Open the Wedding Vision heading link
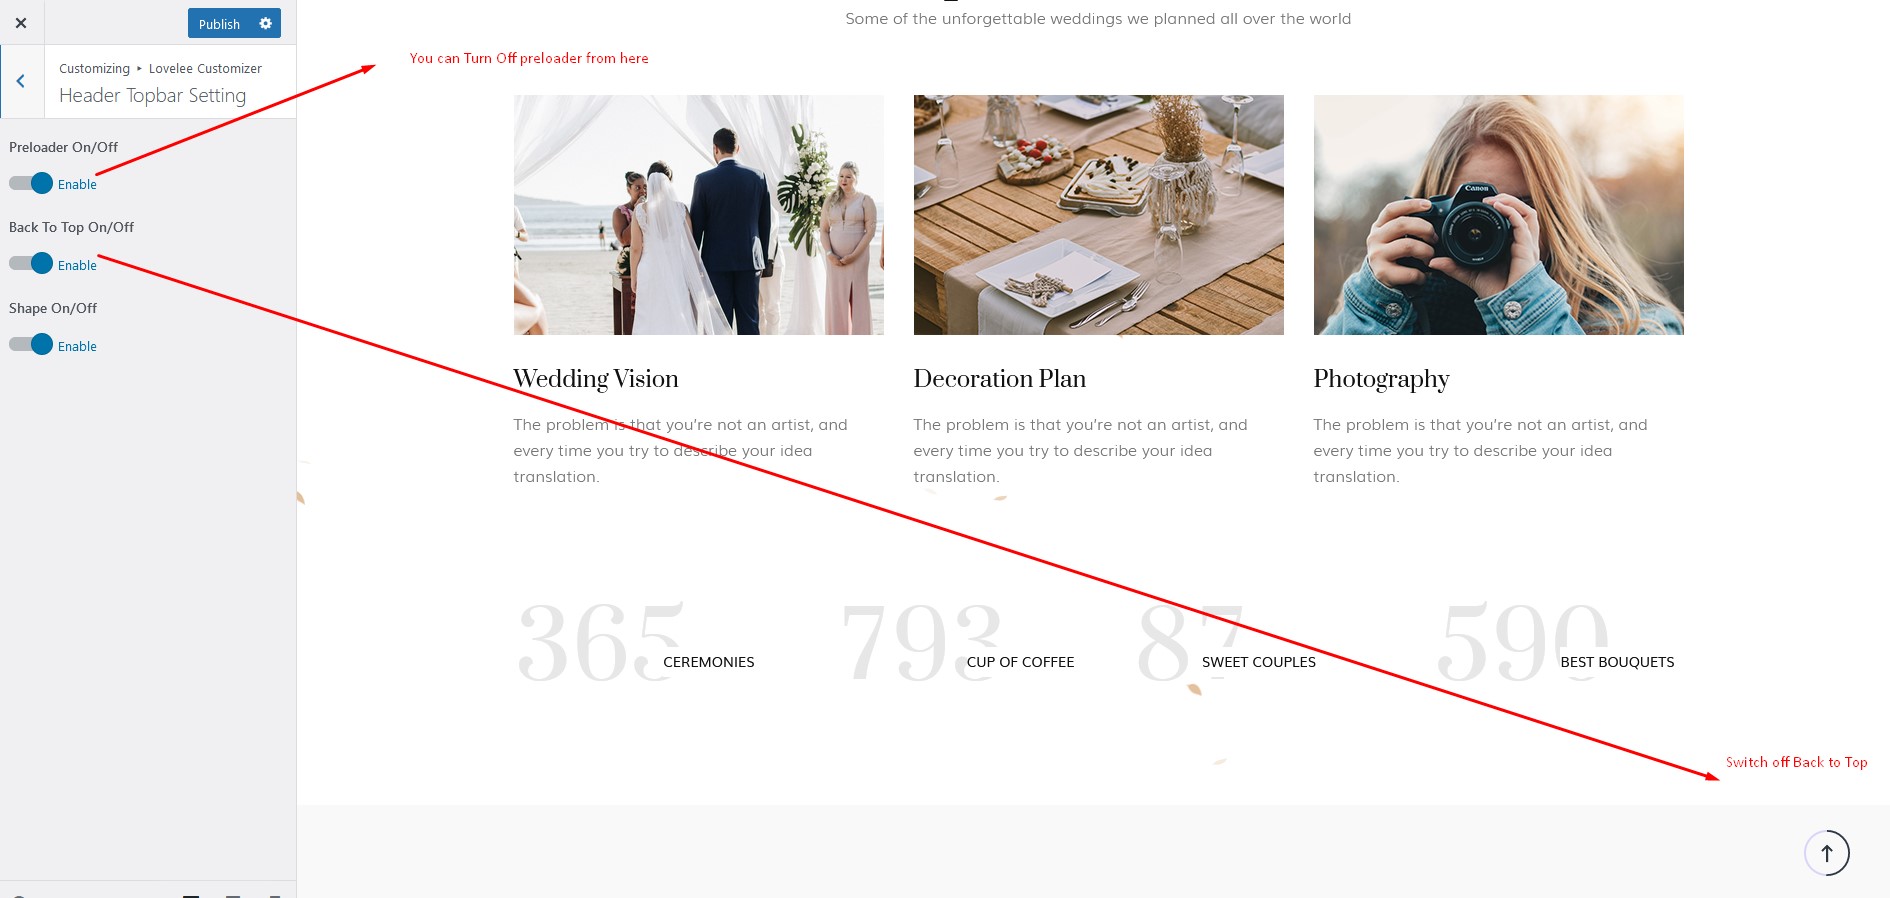Image resolution: width=1890 pixels, height=898 pixels. tap(596, 379)
